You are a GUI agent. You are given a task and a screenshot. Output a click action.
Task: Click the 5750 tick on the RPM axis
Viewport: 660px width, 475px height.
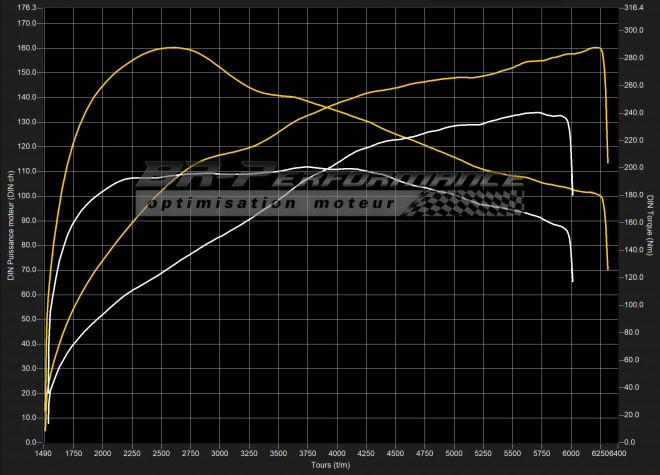tap(542, 453)
